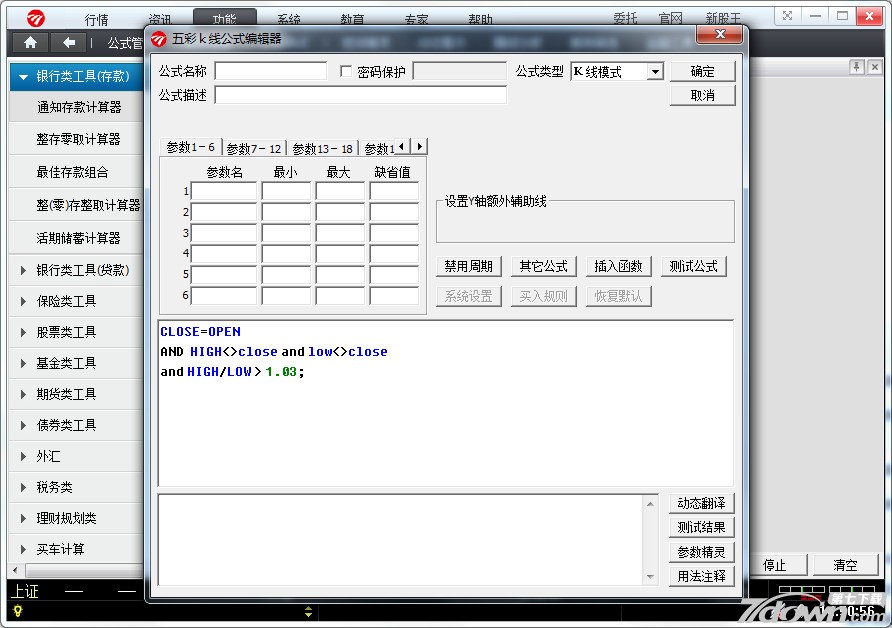Close the right side panel
This screenshot has width=892, height=628.
[x=875, y=67]
